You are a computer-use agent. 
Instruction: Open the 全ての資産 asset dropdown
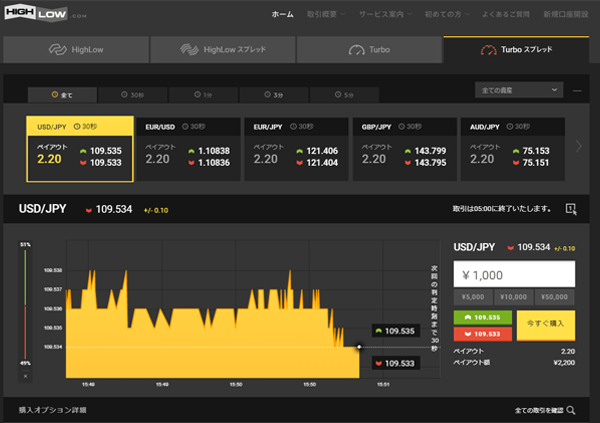[x=519, y=90]
